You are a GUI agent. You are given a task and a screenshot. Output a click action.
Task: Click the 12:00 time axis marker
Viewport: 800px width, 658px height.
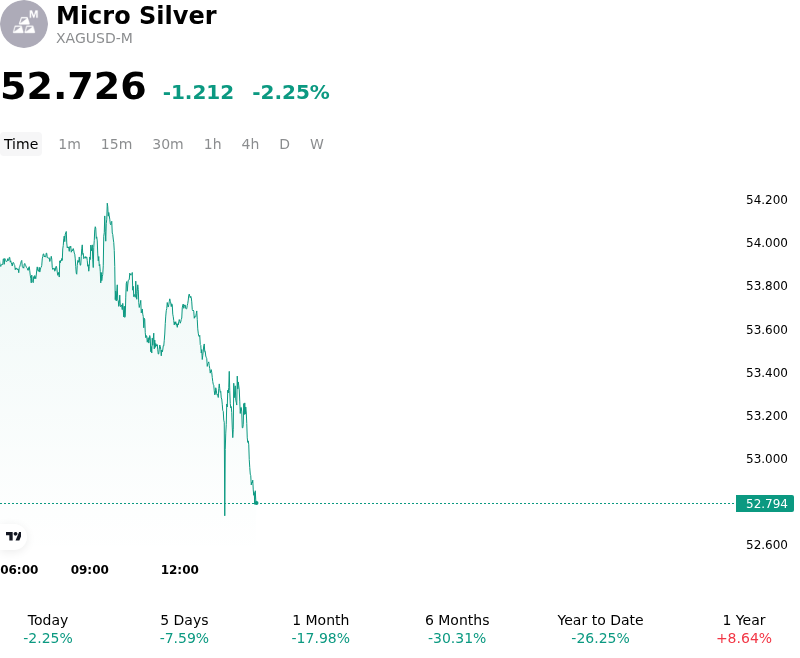(180, 569)
